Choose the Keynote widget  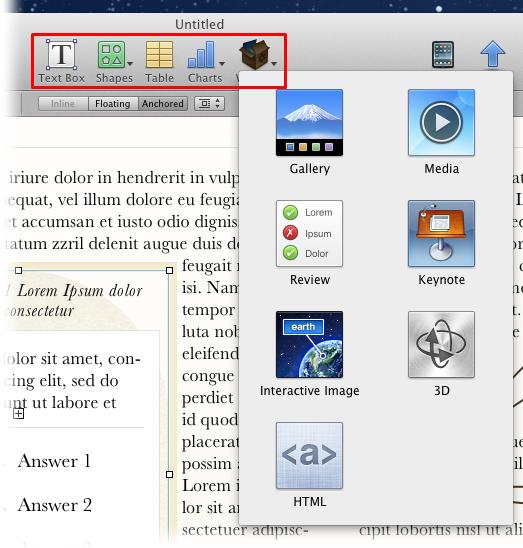441,233
